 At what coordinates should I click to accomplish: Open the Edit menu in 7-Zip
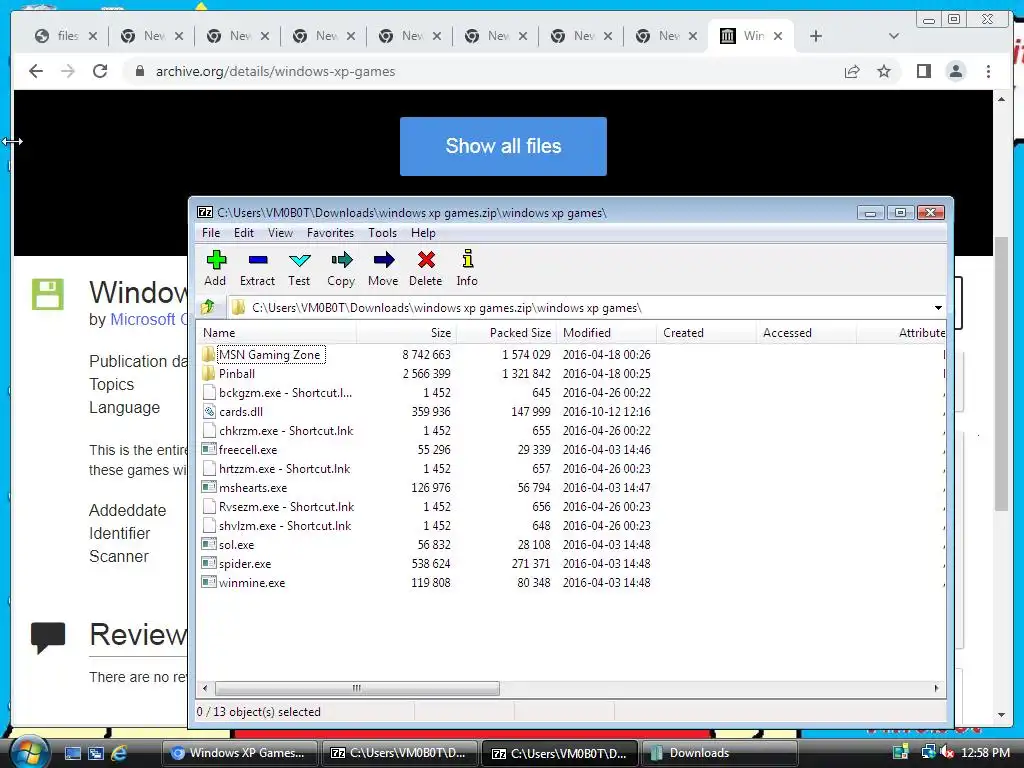pyautogui.click(x=244, y=233)
